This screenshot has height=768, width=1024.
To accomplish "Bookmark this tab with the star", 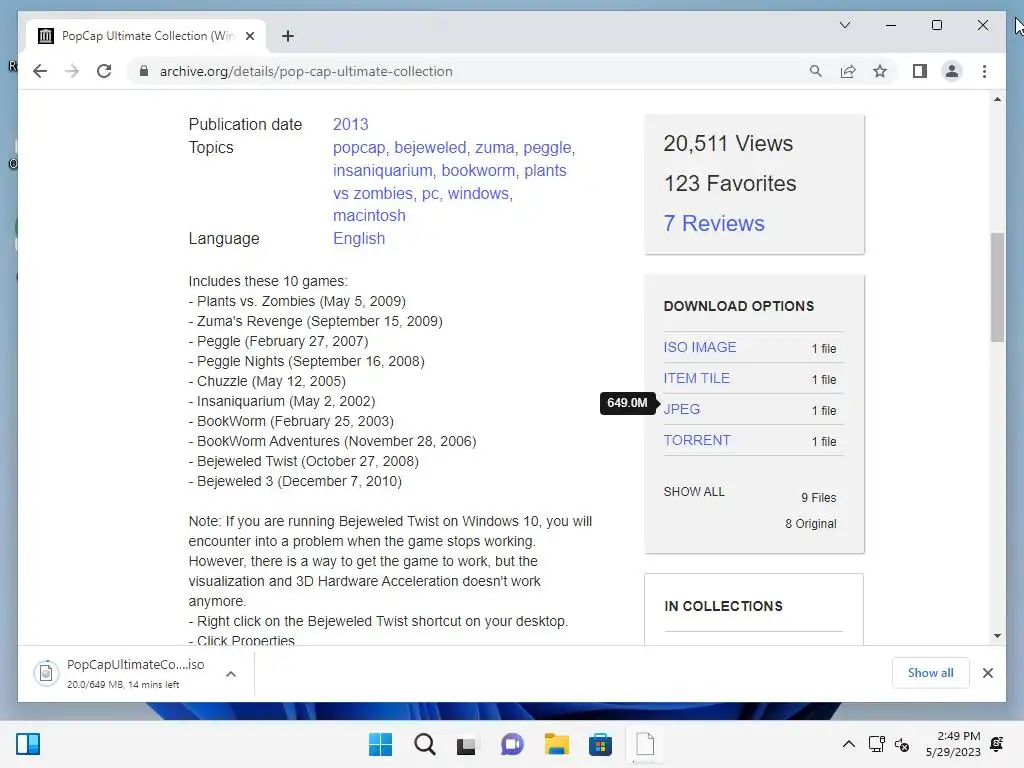I will tap(880, 71).
